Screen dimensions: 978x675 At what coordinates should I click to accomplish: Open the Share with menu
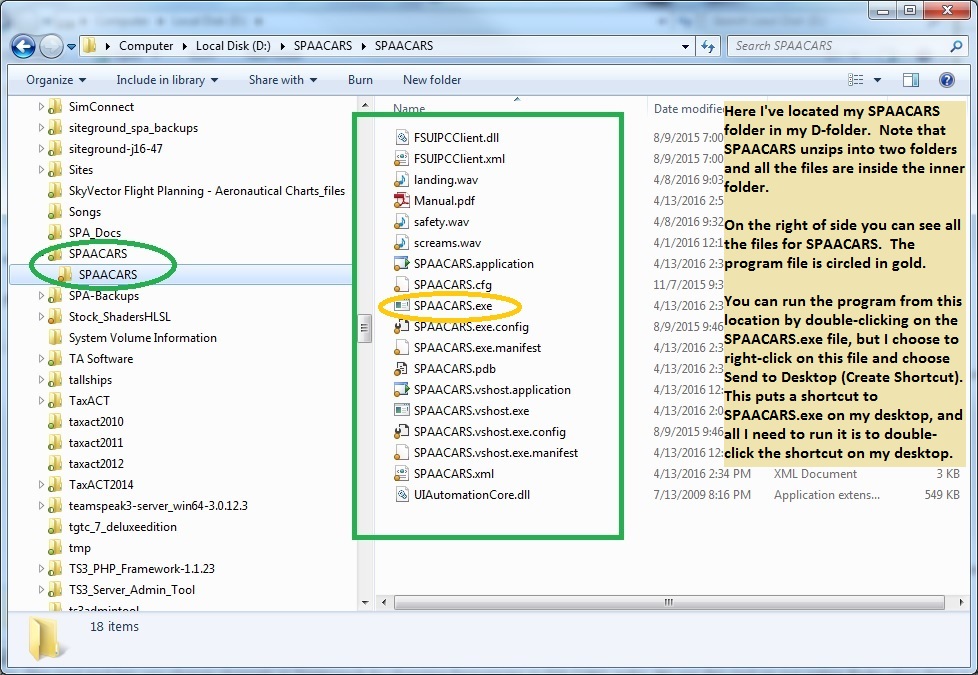pos(283,80)
